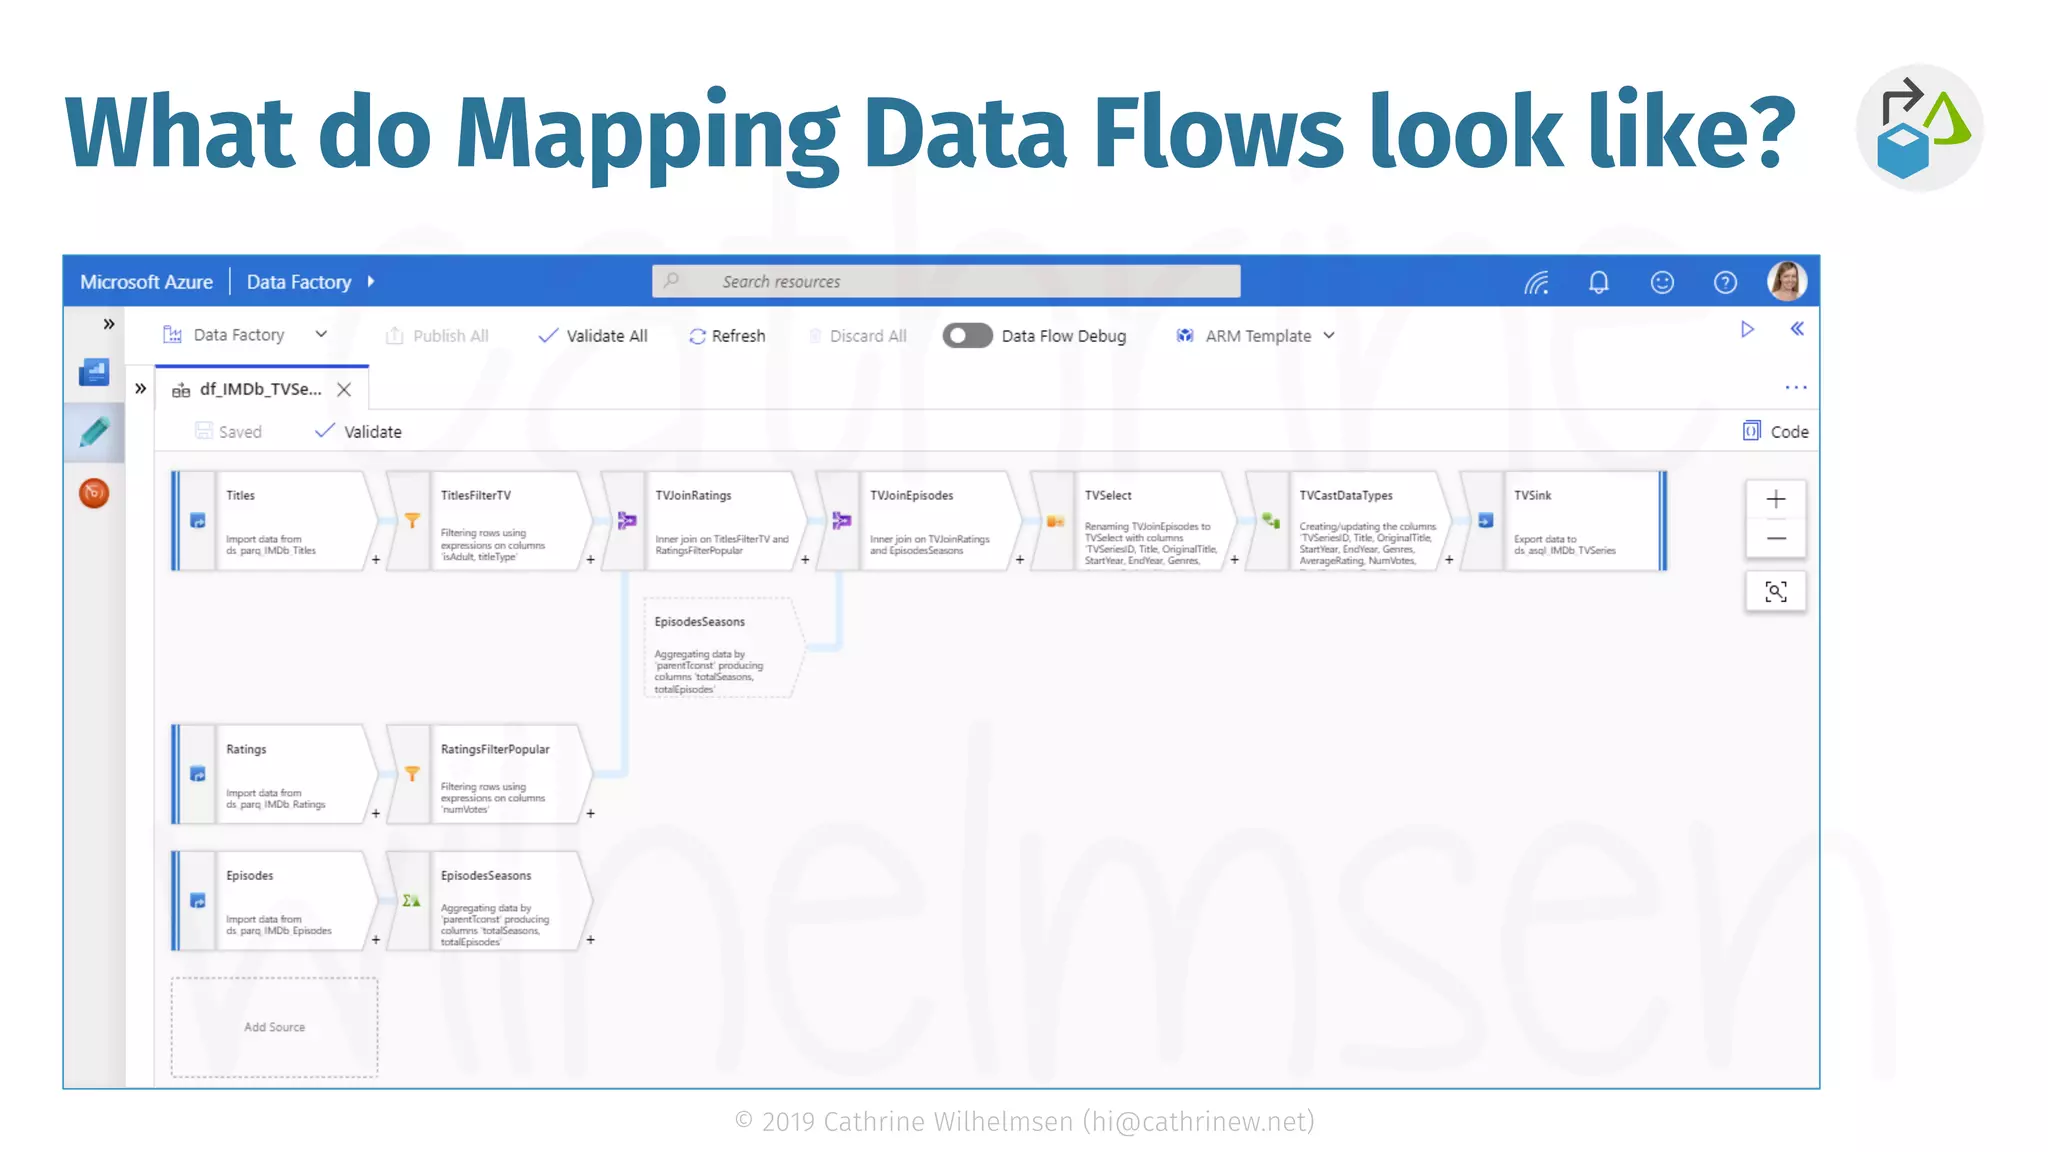Click the RatingsFilterPopular node title
Image resolution: width=2048 pixels, height=1152 pixels.
click(495, 749)
